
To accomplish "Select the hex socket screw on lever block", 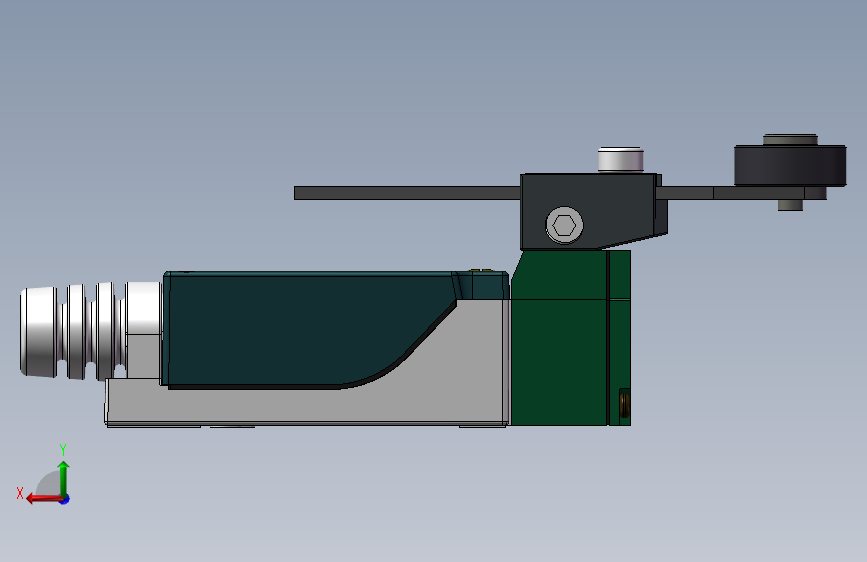I will click(564, 225).
